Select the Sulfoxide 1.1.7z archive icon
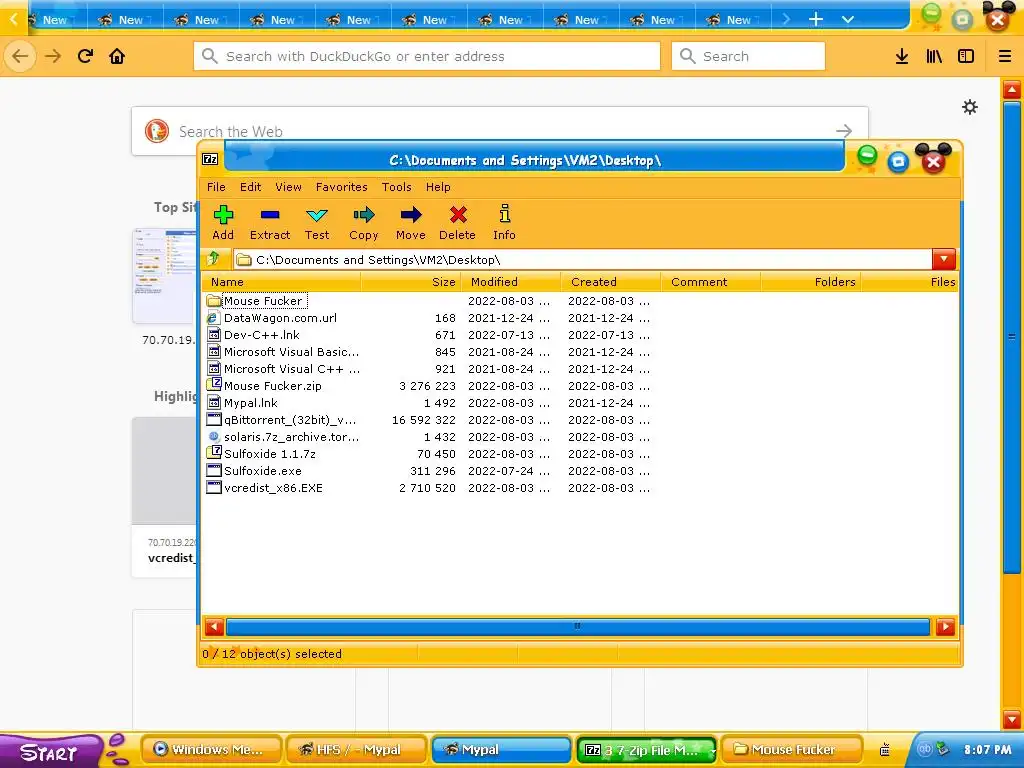 214,453
